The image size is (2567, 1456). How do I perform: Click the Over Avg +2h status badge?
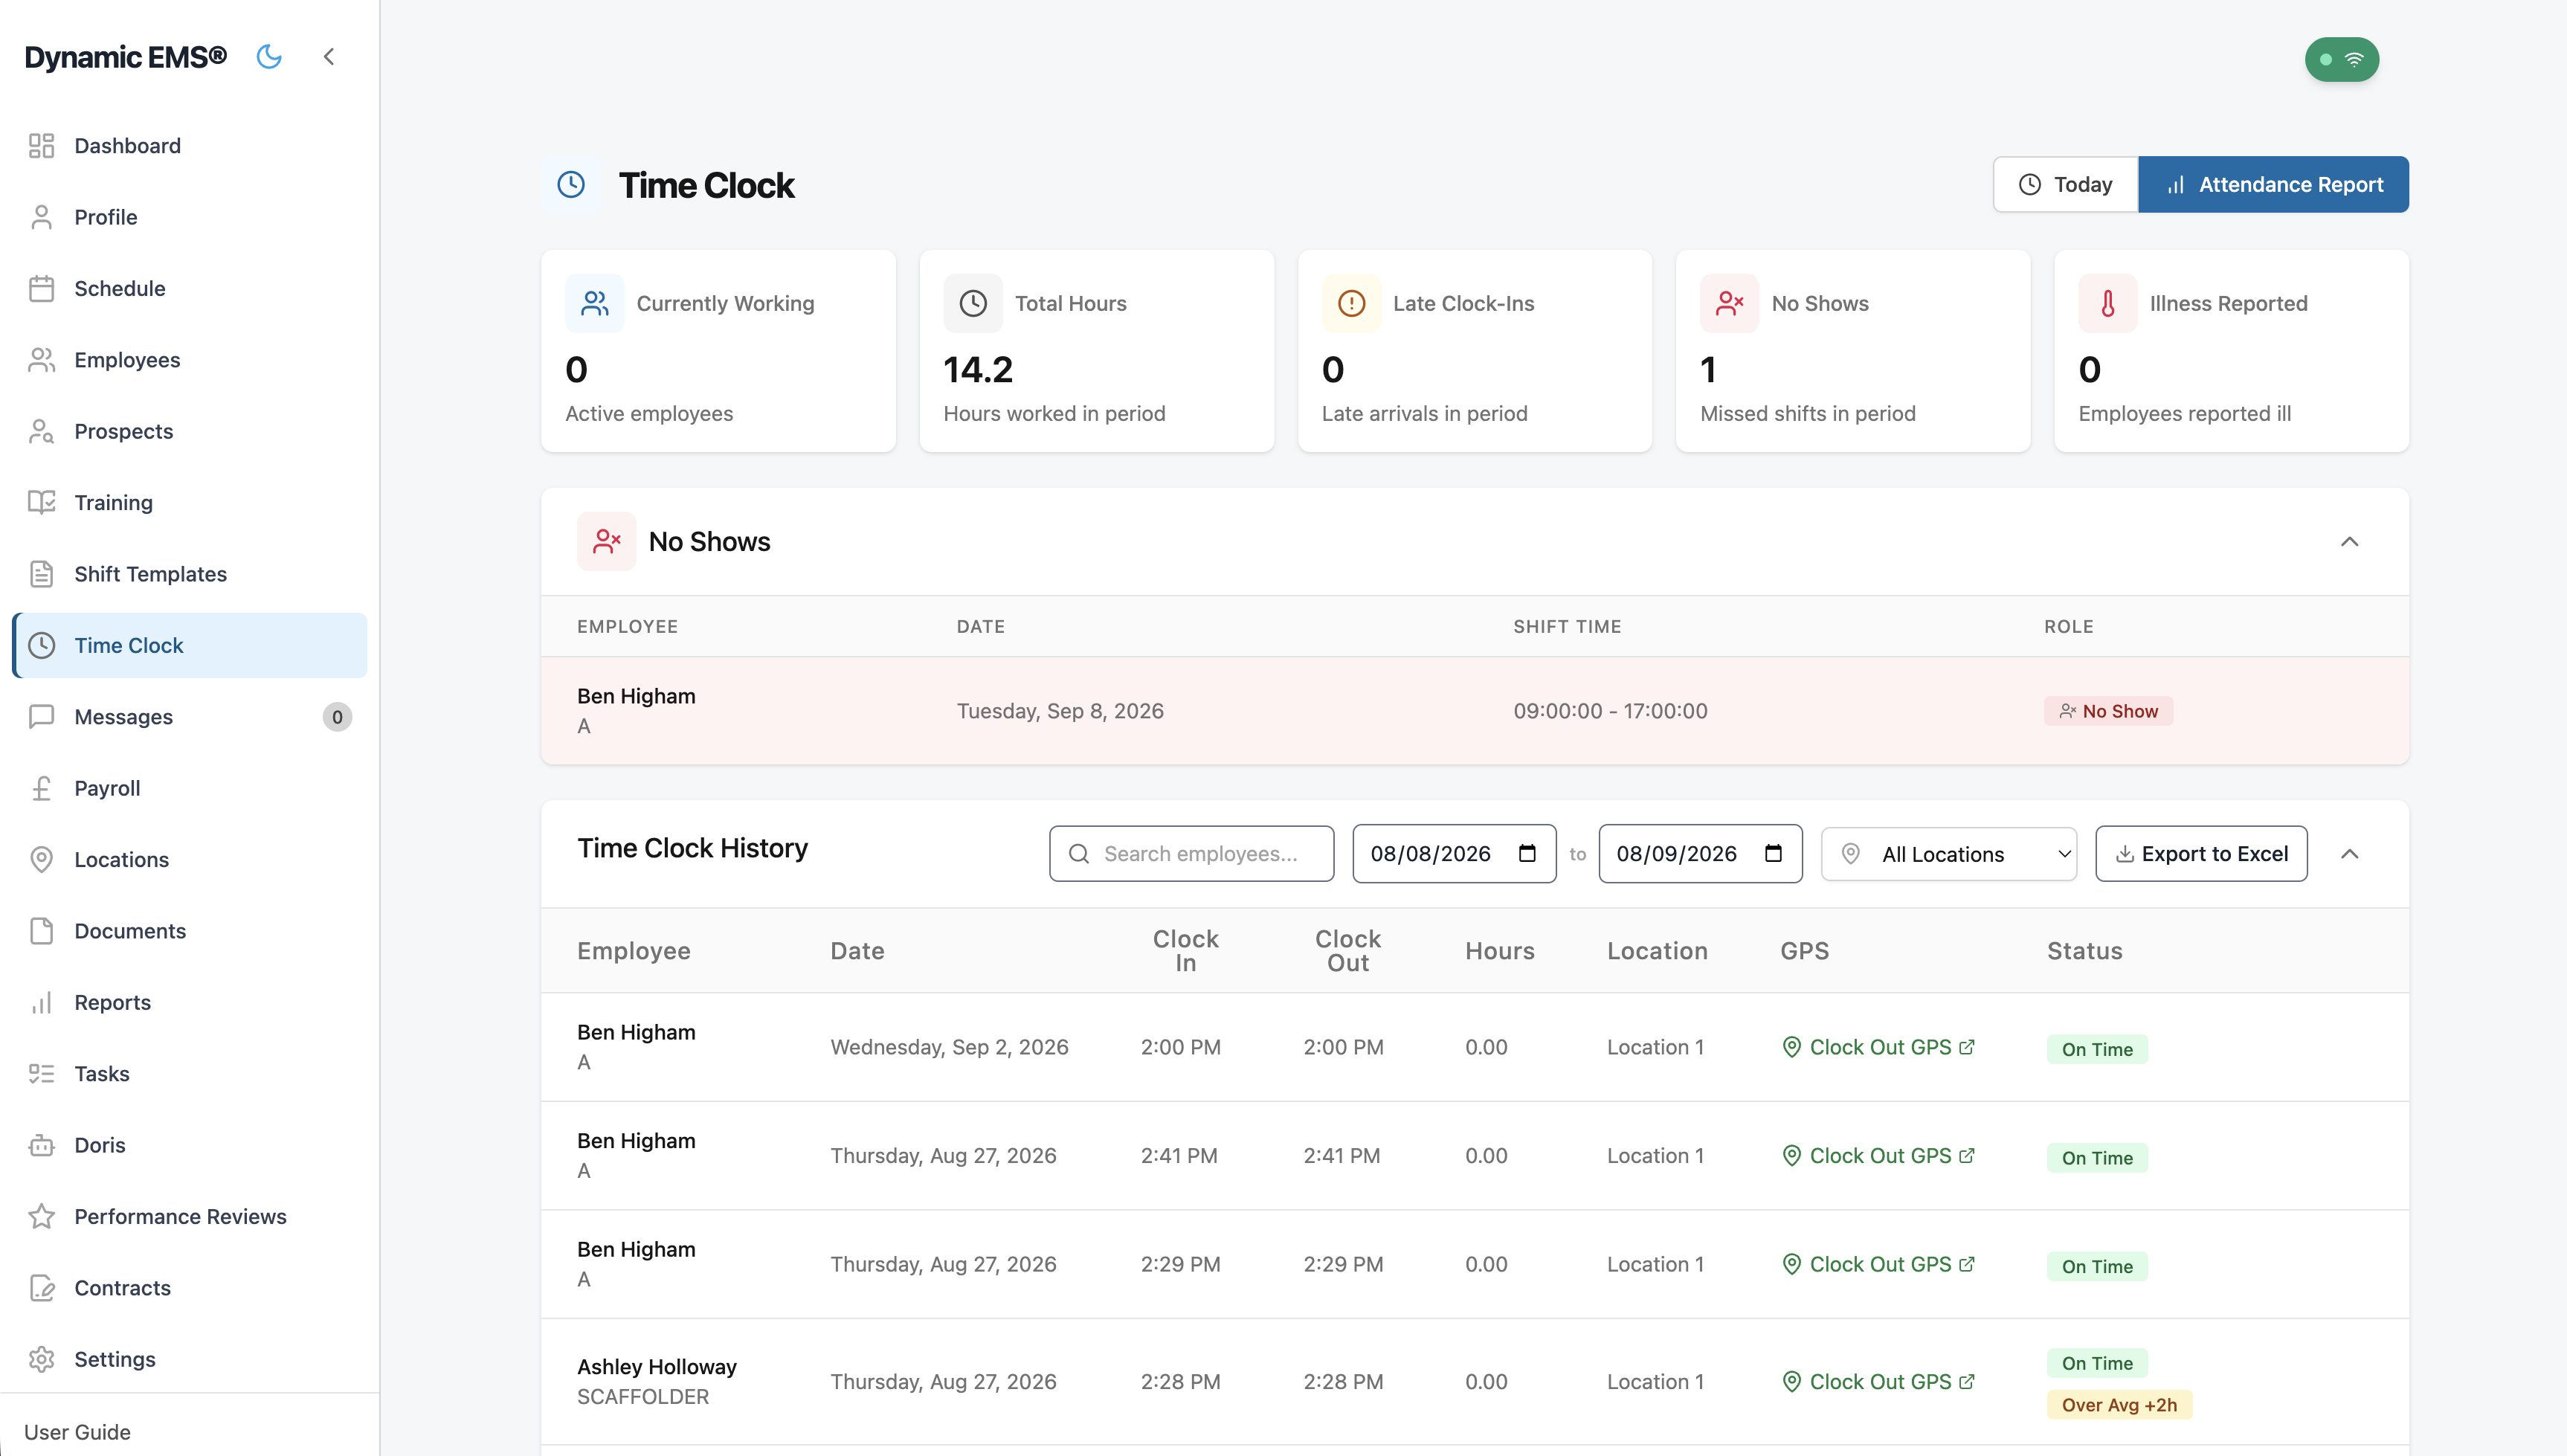(2119, 1405)
